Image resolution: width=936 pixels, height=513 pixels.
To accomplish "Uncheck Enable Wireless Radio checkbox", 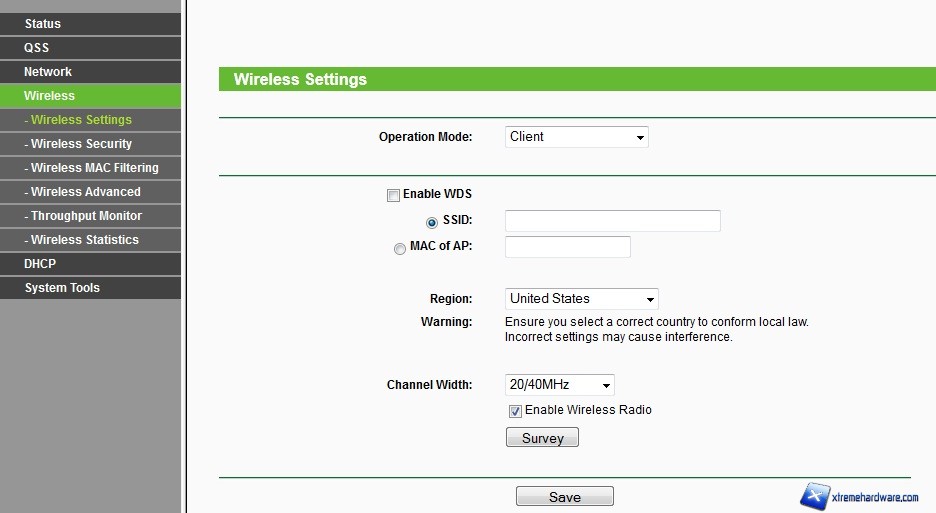I will [515, 411].
